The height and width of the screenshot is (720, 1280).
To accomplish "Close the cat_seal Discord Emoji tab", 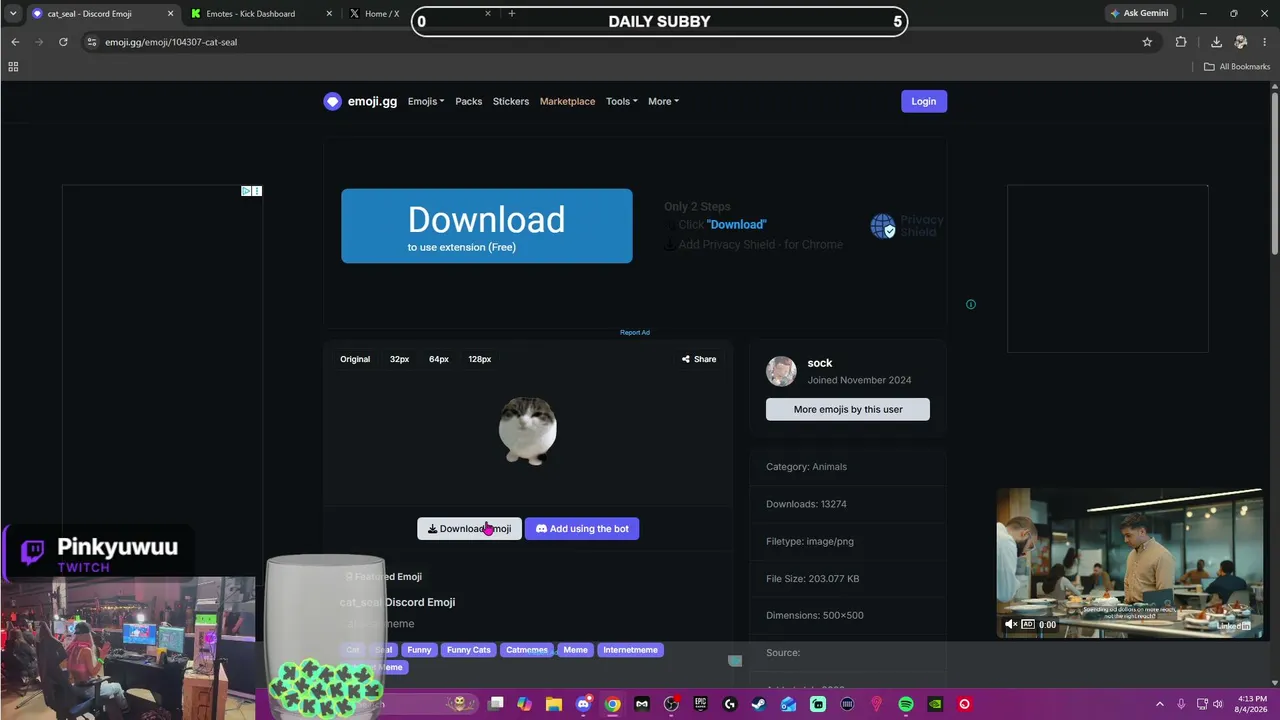I will pos(171,14).
